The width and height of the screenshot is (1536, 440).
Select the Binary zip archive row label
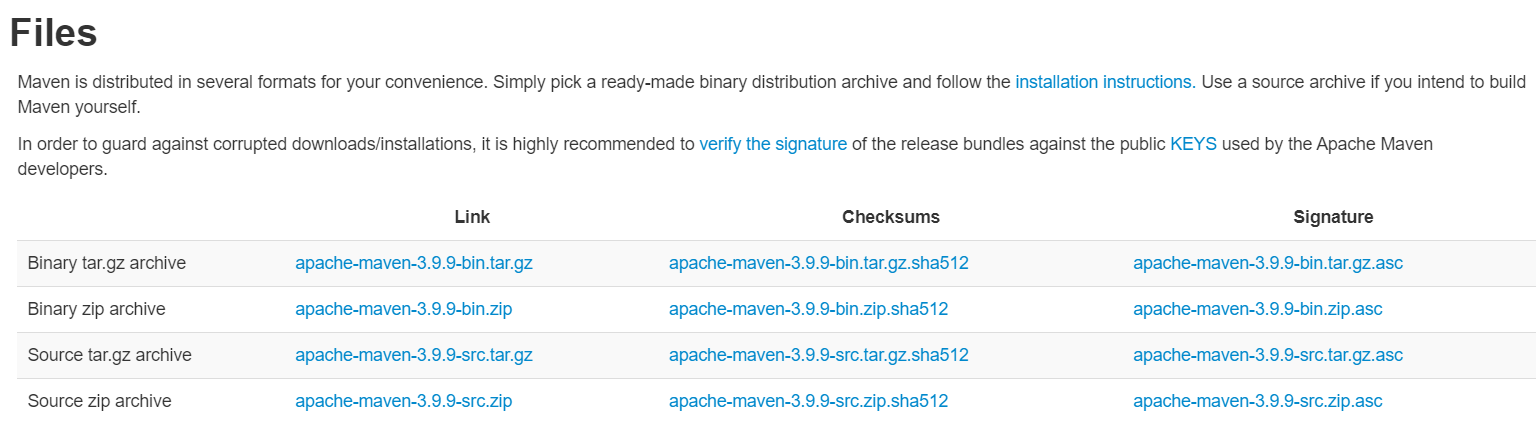pos(96,310)
